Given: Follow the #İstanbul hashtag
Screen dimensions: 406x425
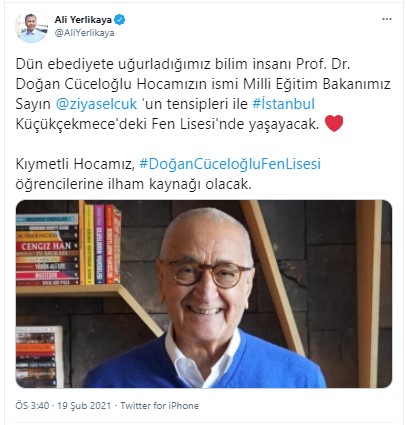Looking at the screenshot, I should click(x=284, y=104).
